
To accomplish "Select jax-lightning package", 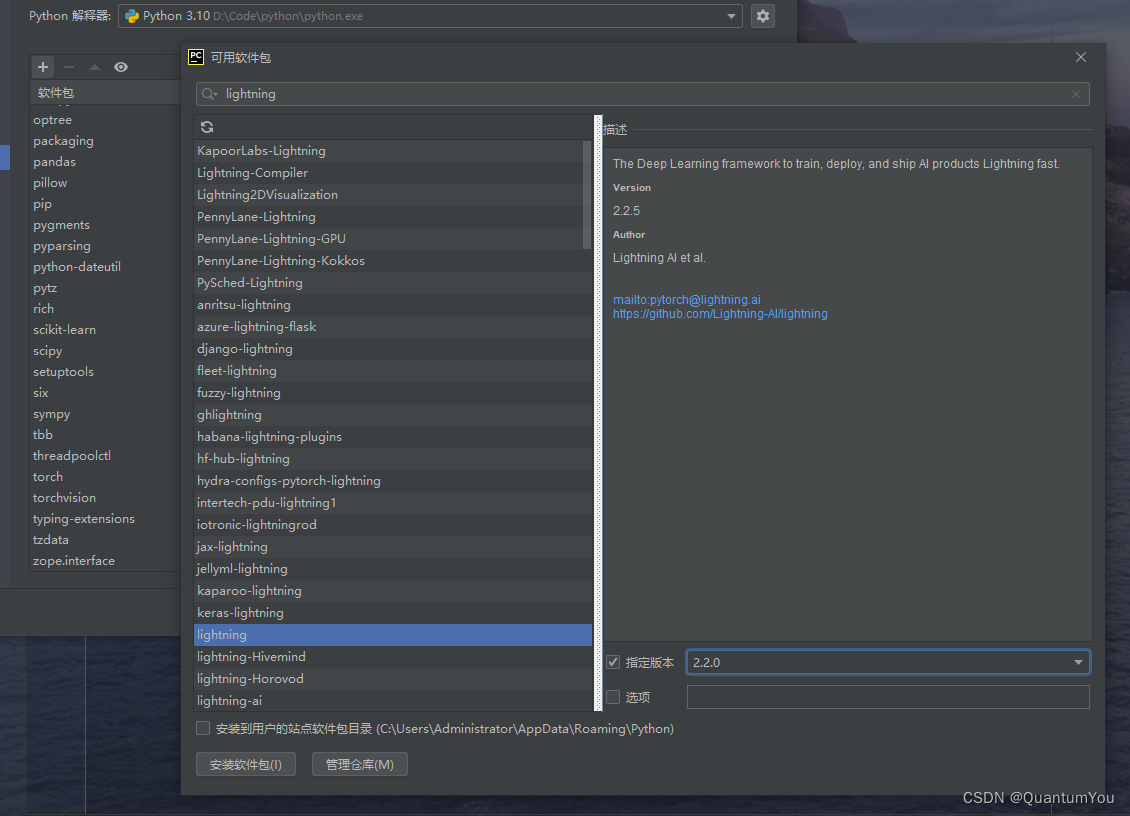I will pos(393,546).
